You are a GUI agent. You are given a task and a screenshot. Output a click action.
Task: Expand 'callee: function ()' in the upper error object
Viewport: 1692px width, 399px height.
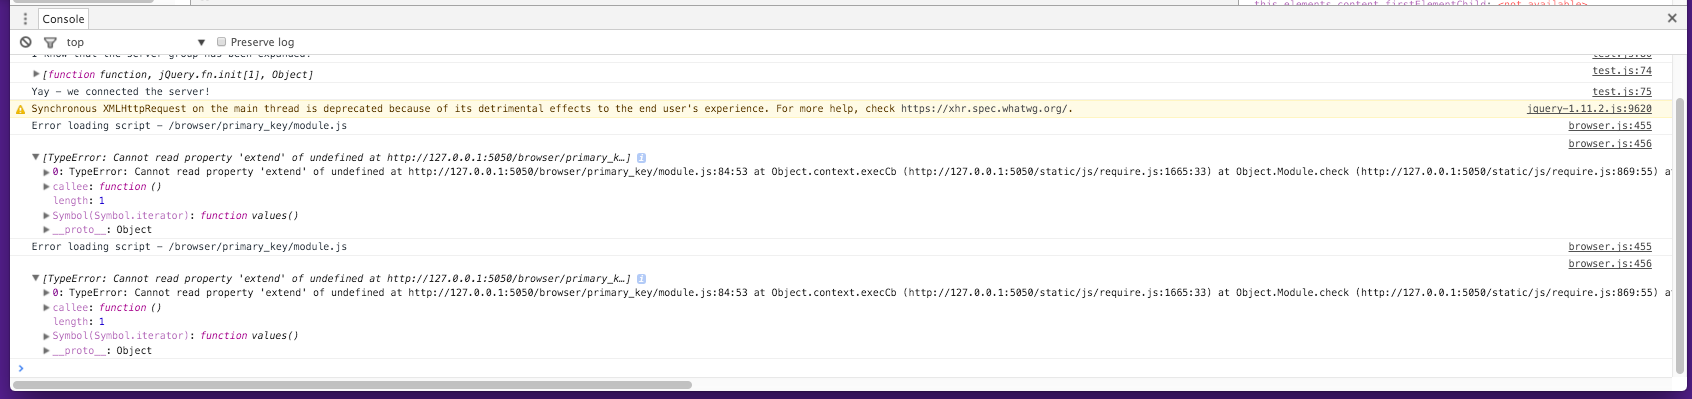[x=46, y=186]
